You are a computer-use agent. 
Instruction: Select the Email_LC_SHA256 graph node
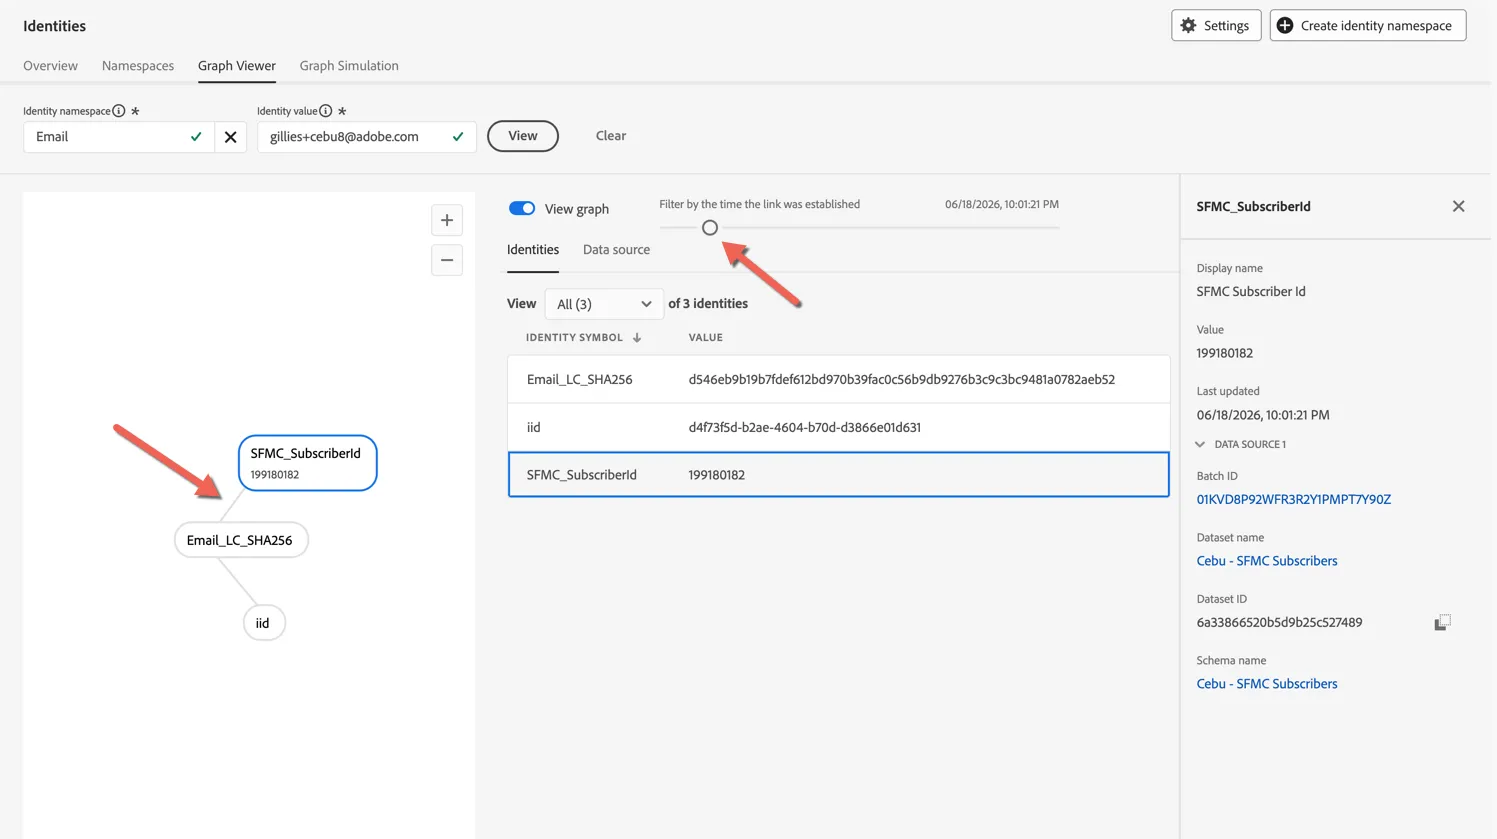pos(241,540)
